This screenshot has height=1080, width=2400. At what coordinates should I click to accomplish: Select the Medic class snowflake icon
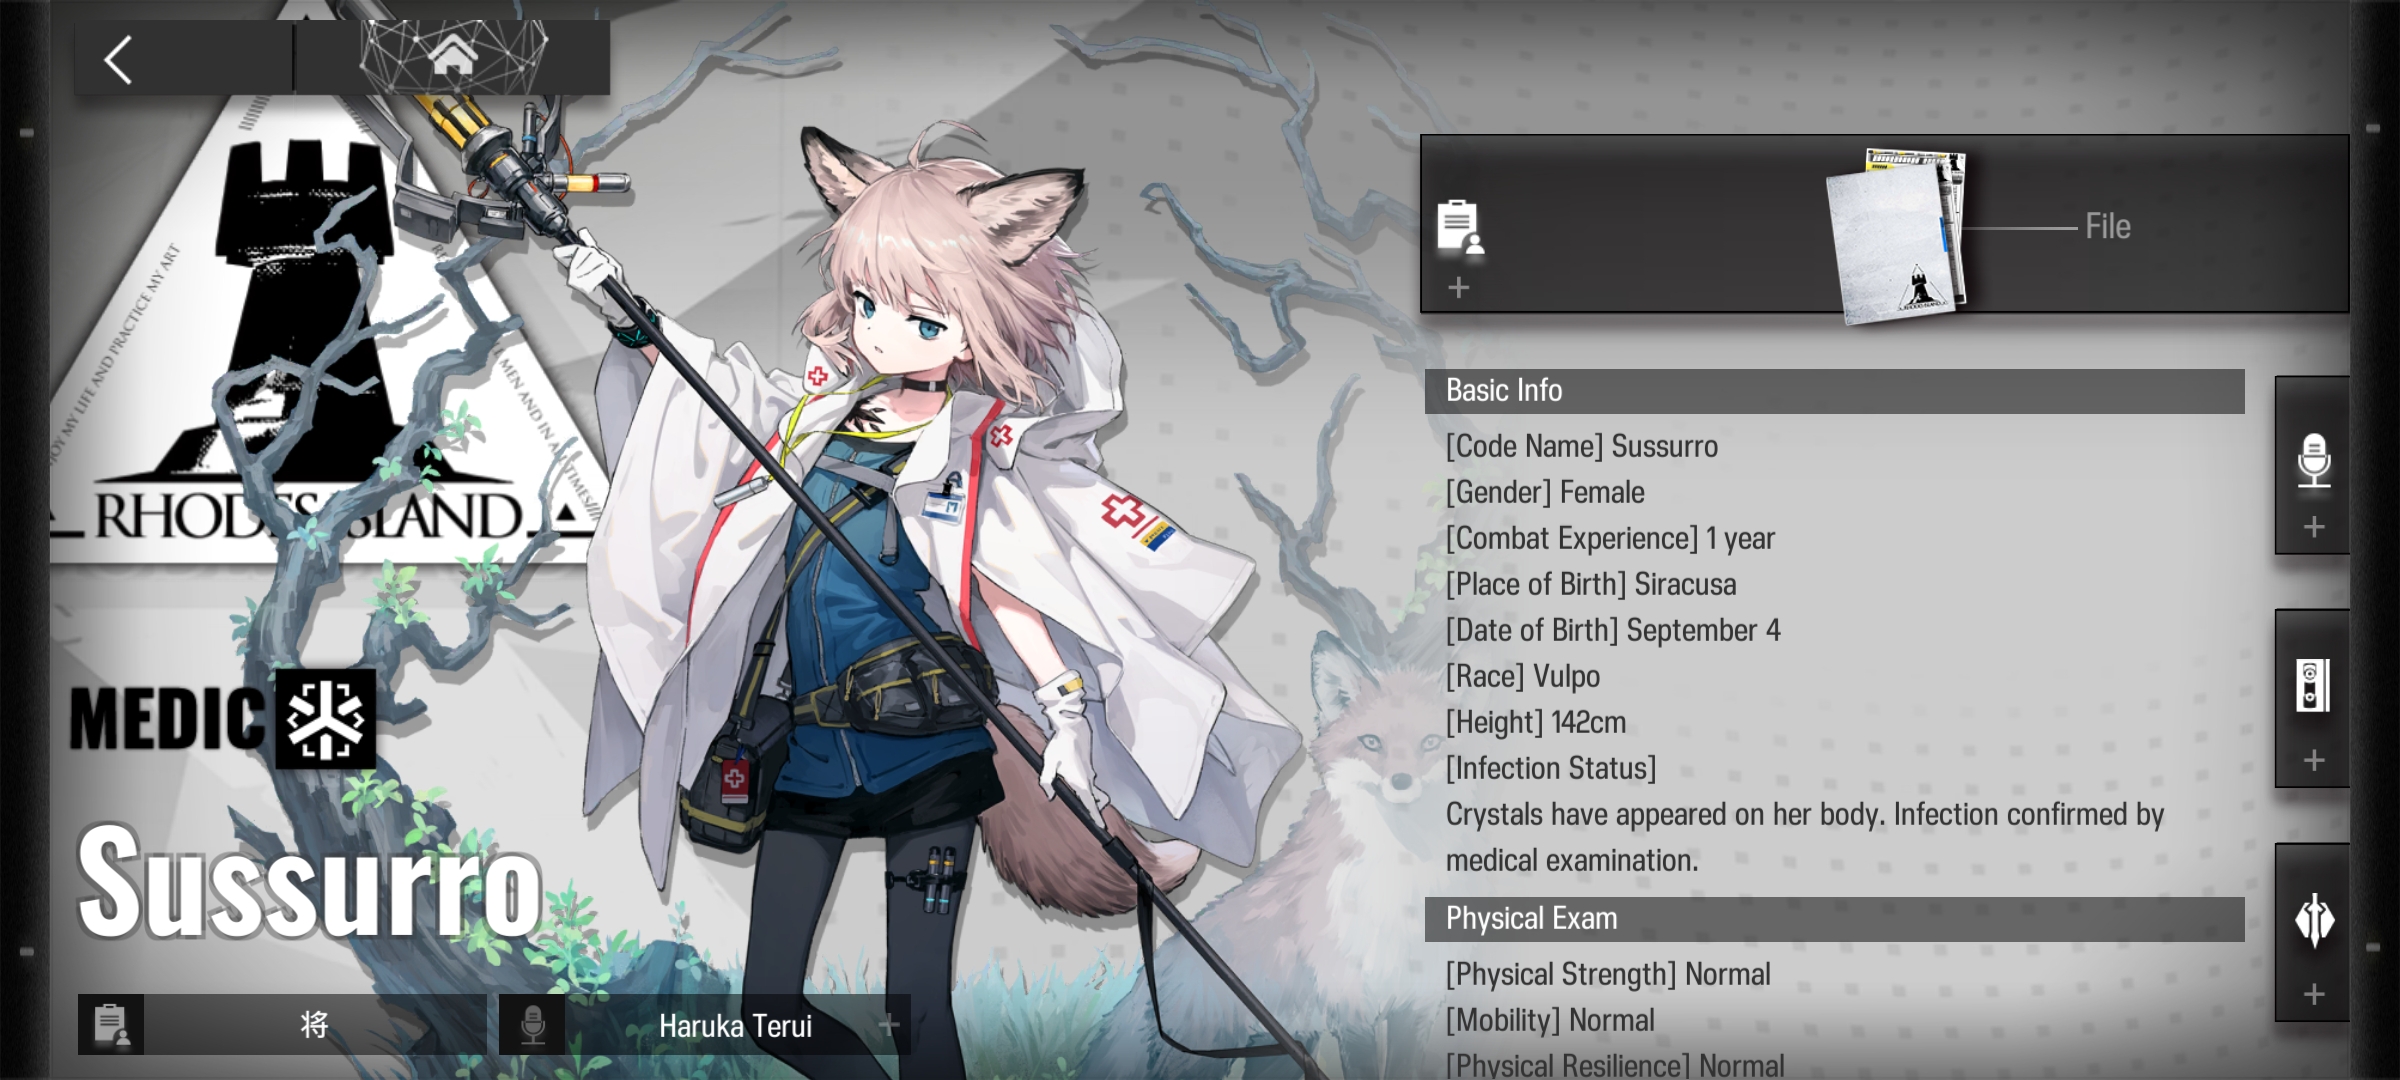pos(325,718)
